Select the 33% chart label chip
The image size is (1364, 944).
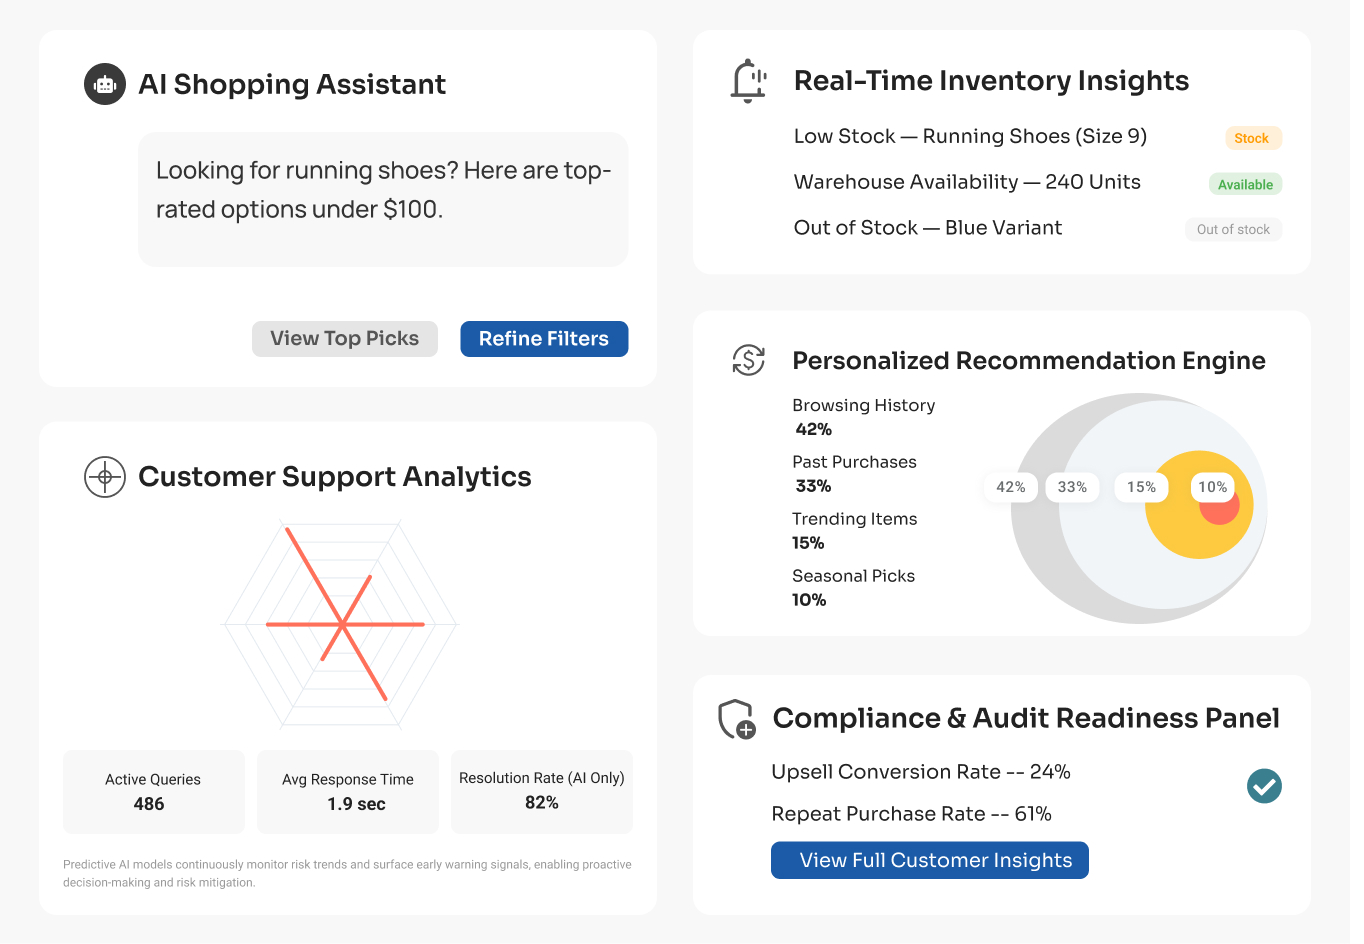click(1072, 487)
